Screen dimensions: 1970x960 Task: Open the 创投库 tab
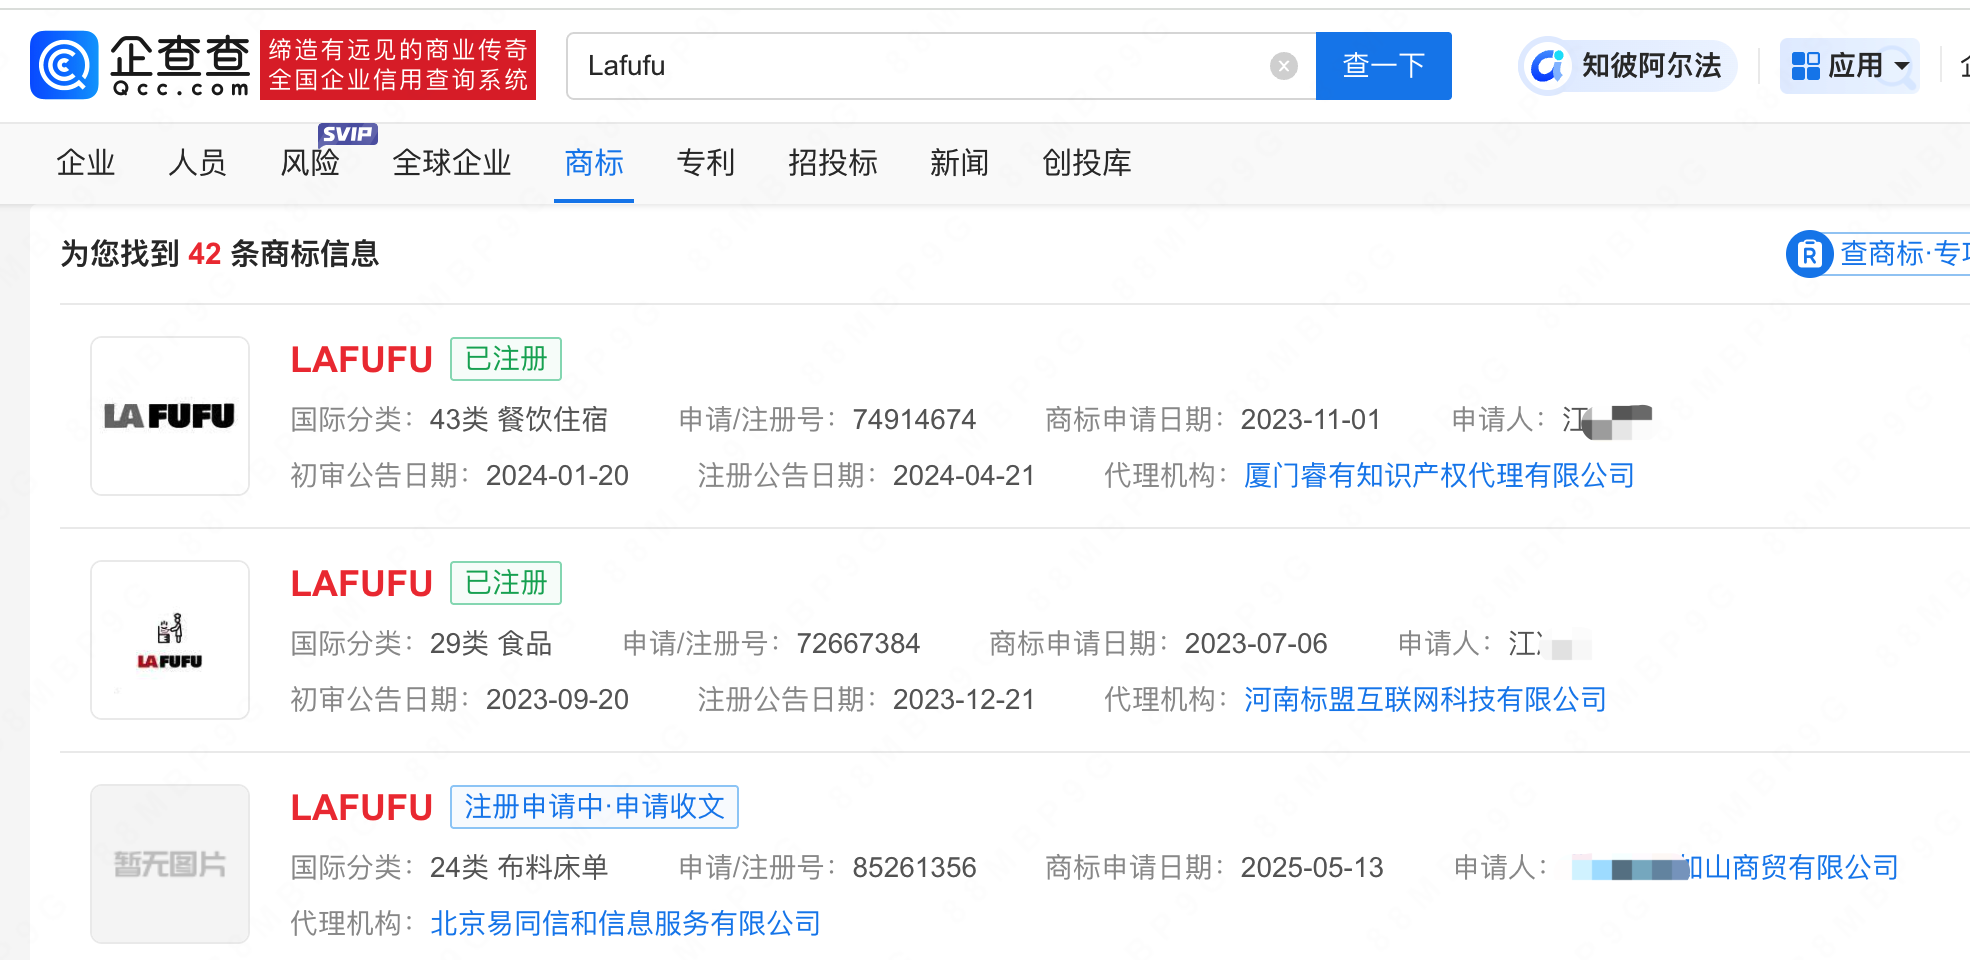[x=1087, y=162]
